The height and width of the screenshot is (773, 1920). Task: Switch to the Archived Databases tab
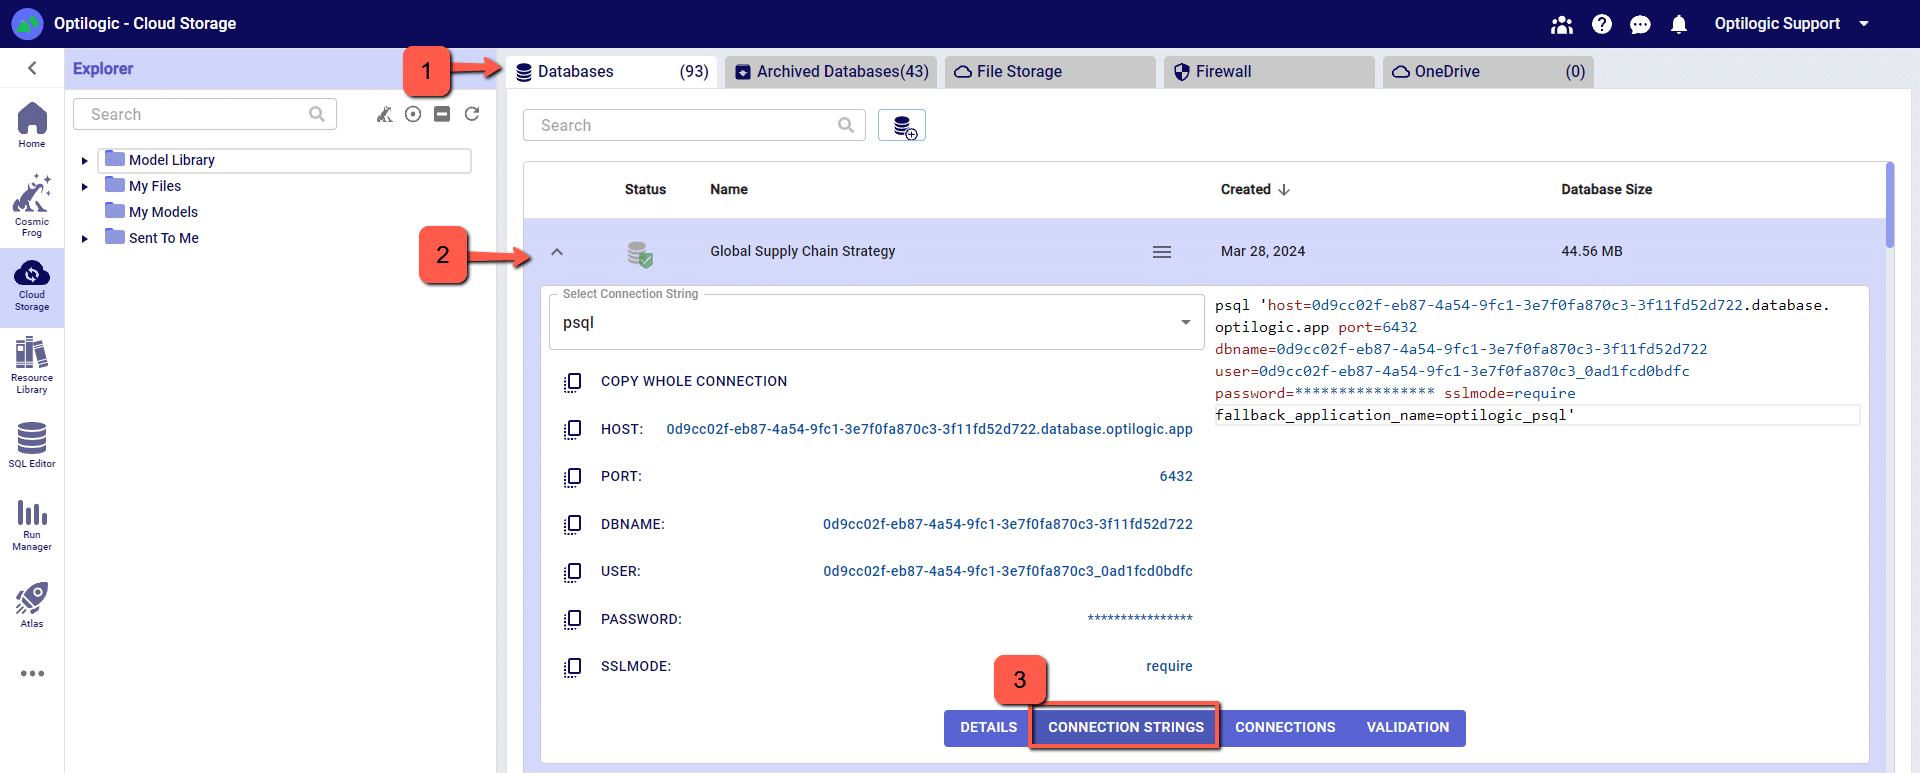pos(831,72)
